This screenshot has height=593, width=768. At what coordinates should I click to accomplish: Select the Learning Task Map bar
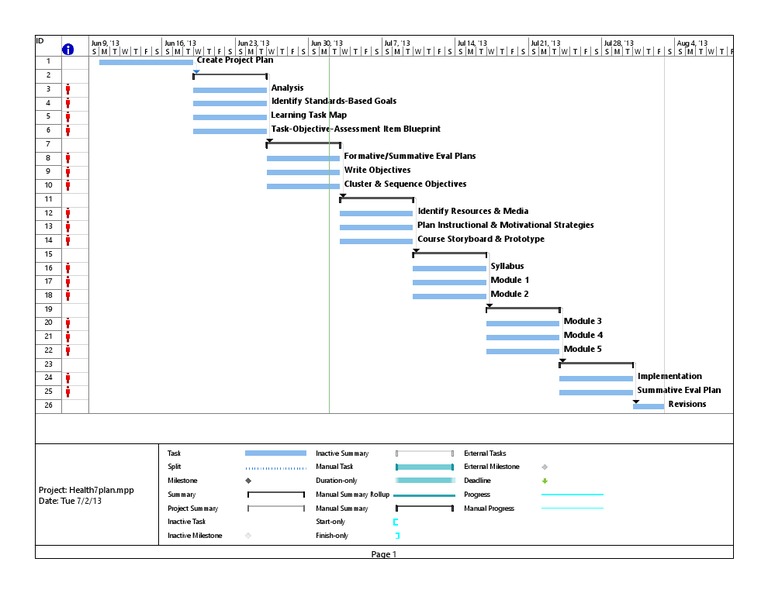click(x=230, y=117)
